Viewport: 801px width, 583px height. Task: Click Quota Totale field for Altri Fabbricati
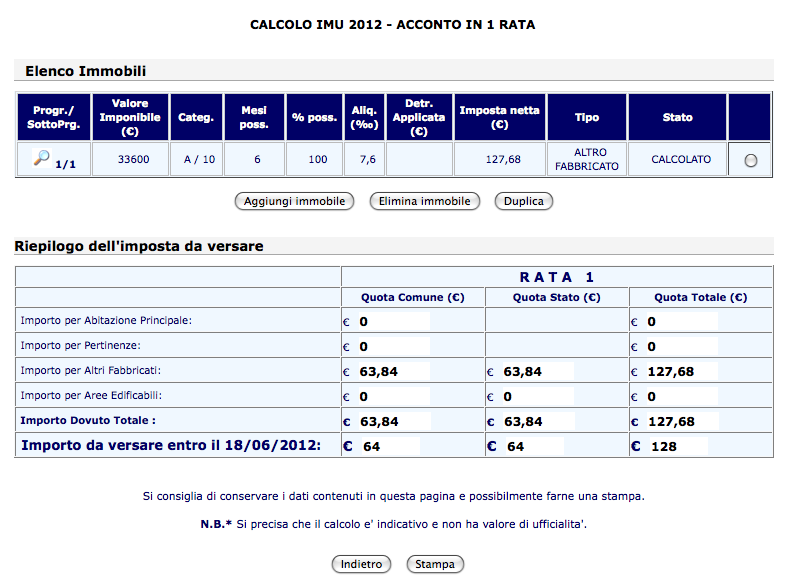pyautogui.click(x=681, y=371)
